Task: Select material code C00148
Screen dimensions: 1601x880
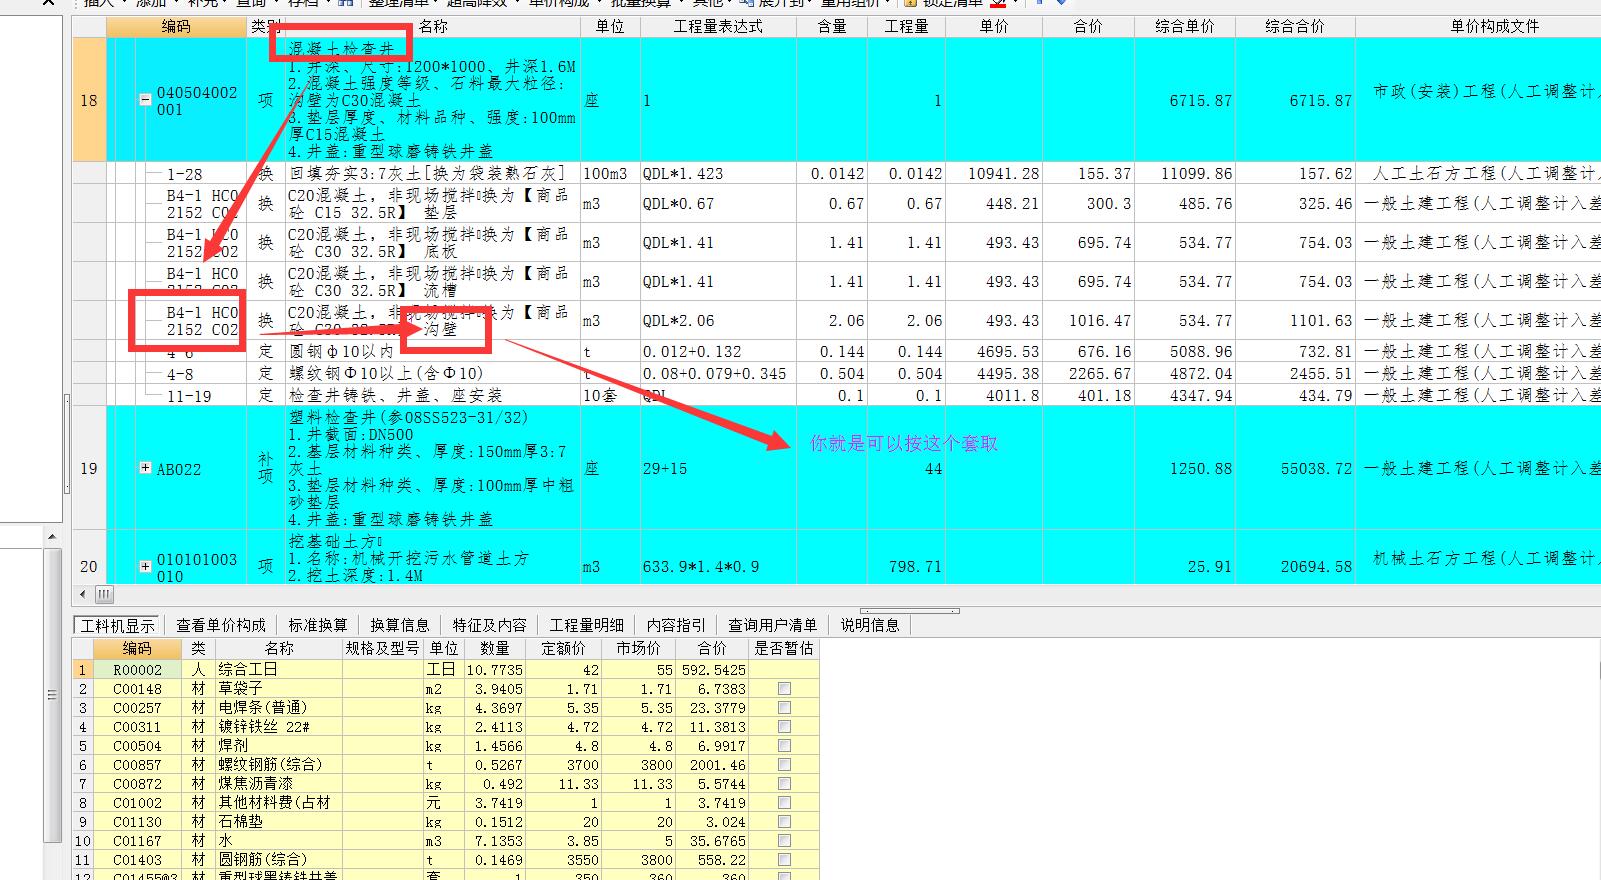Action: [137, 689]
